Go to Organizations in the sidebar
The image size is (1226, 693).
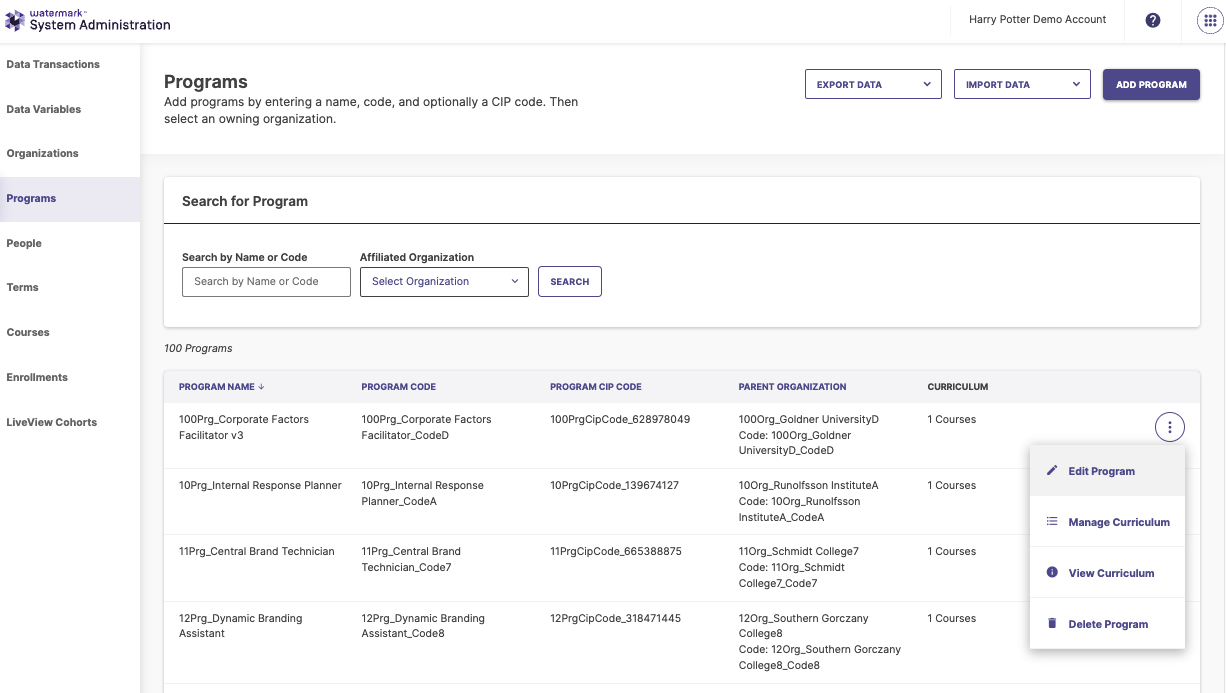[42, 153]
